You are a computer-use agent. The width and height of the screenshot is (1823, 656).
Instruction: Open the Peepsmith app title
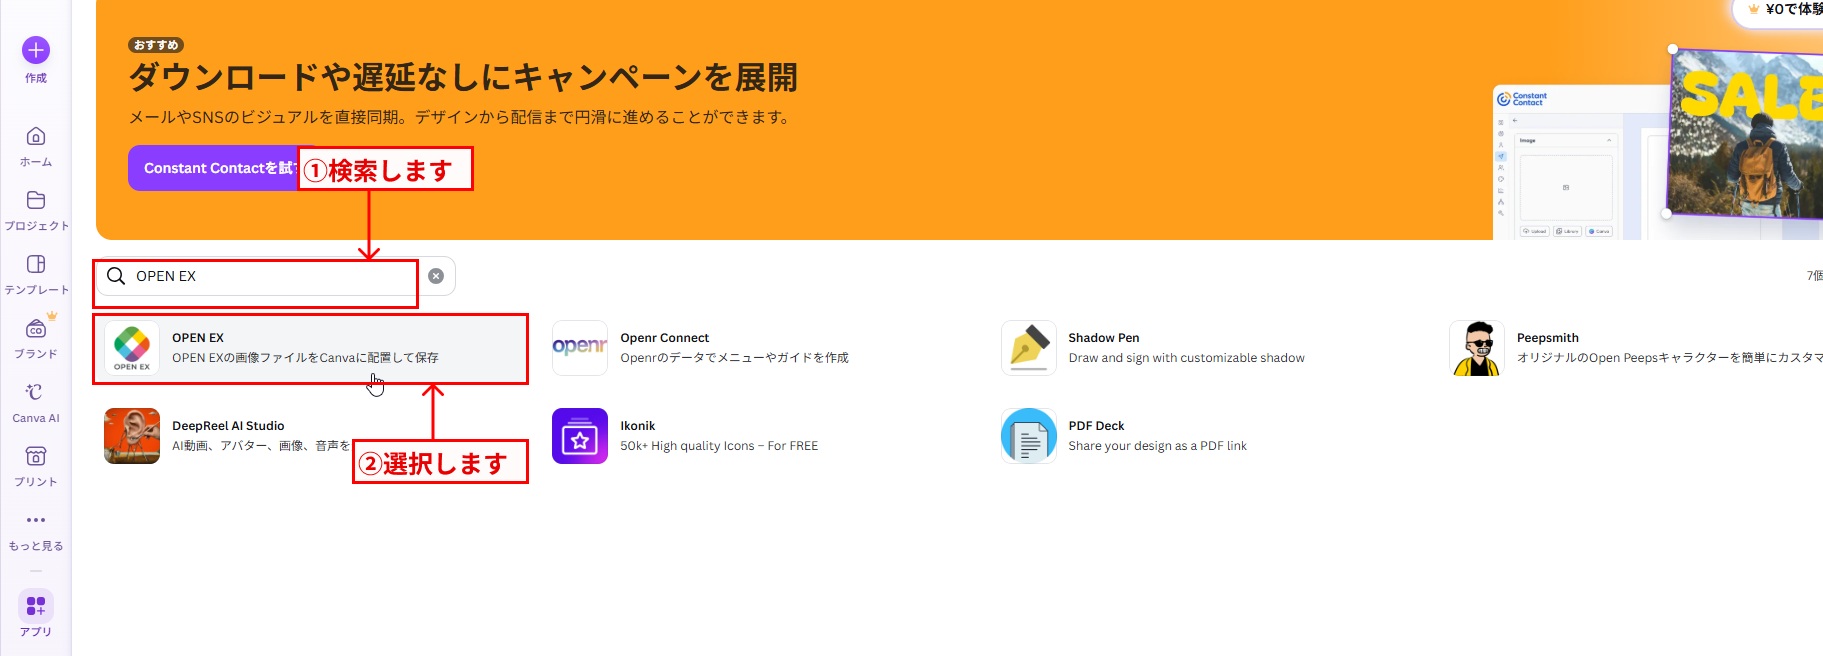tap(1548, 338)
